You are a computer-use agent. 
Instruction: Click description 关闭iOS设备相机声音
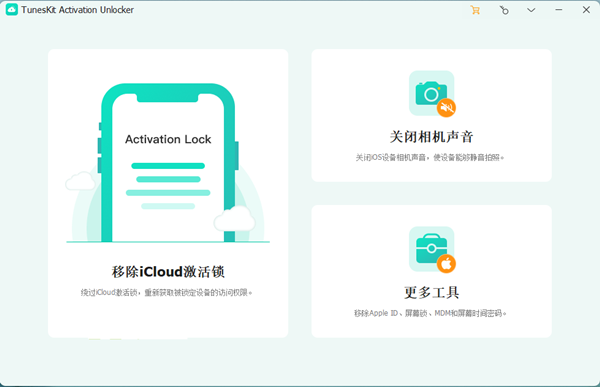[x=430, y=157]
